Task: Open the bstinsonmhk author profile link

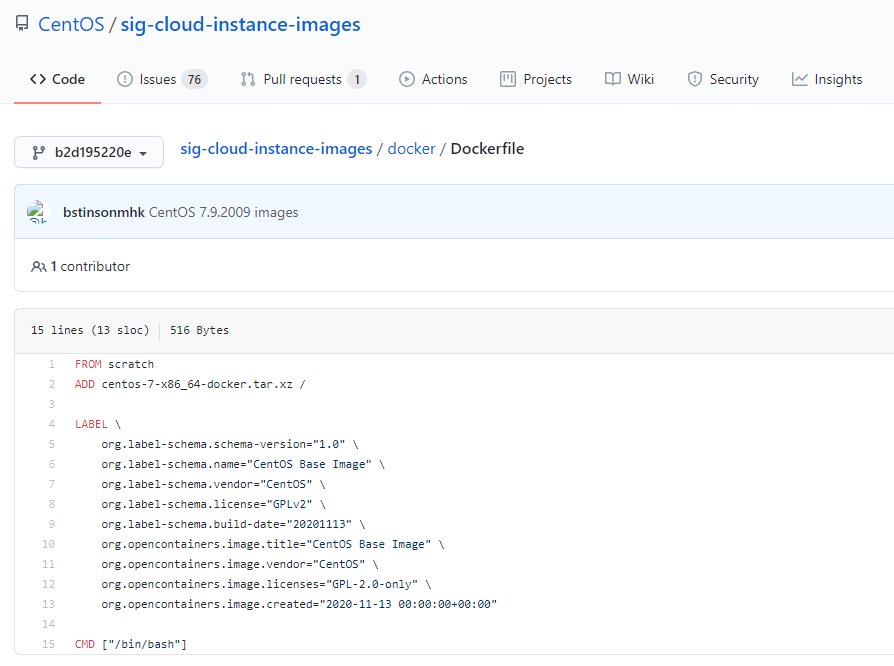Action: 104,212
